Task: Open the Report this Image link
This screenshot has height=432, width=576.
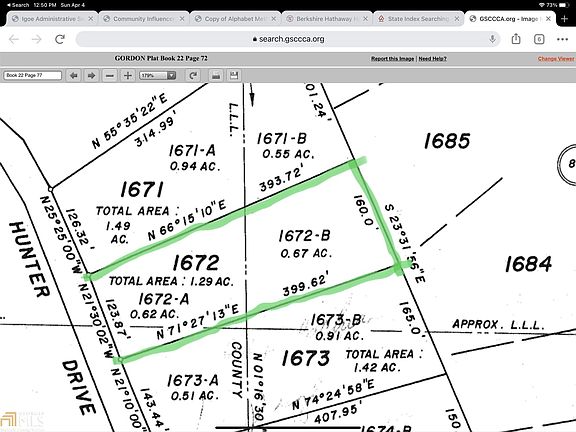Action: click(392, 59)
